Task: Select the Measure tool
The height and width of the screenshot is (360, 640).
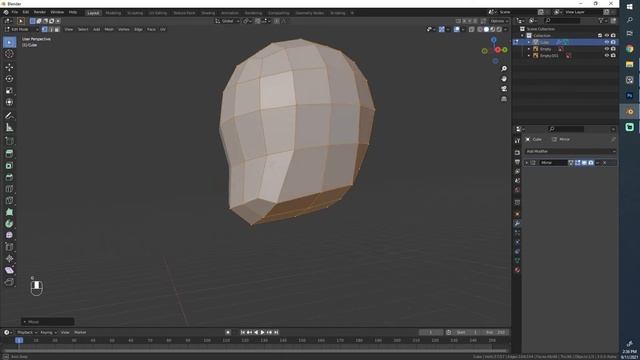Action: coord(9,128)
